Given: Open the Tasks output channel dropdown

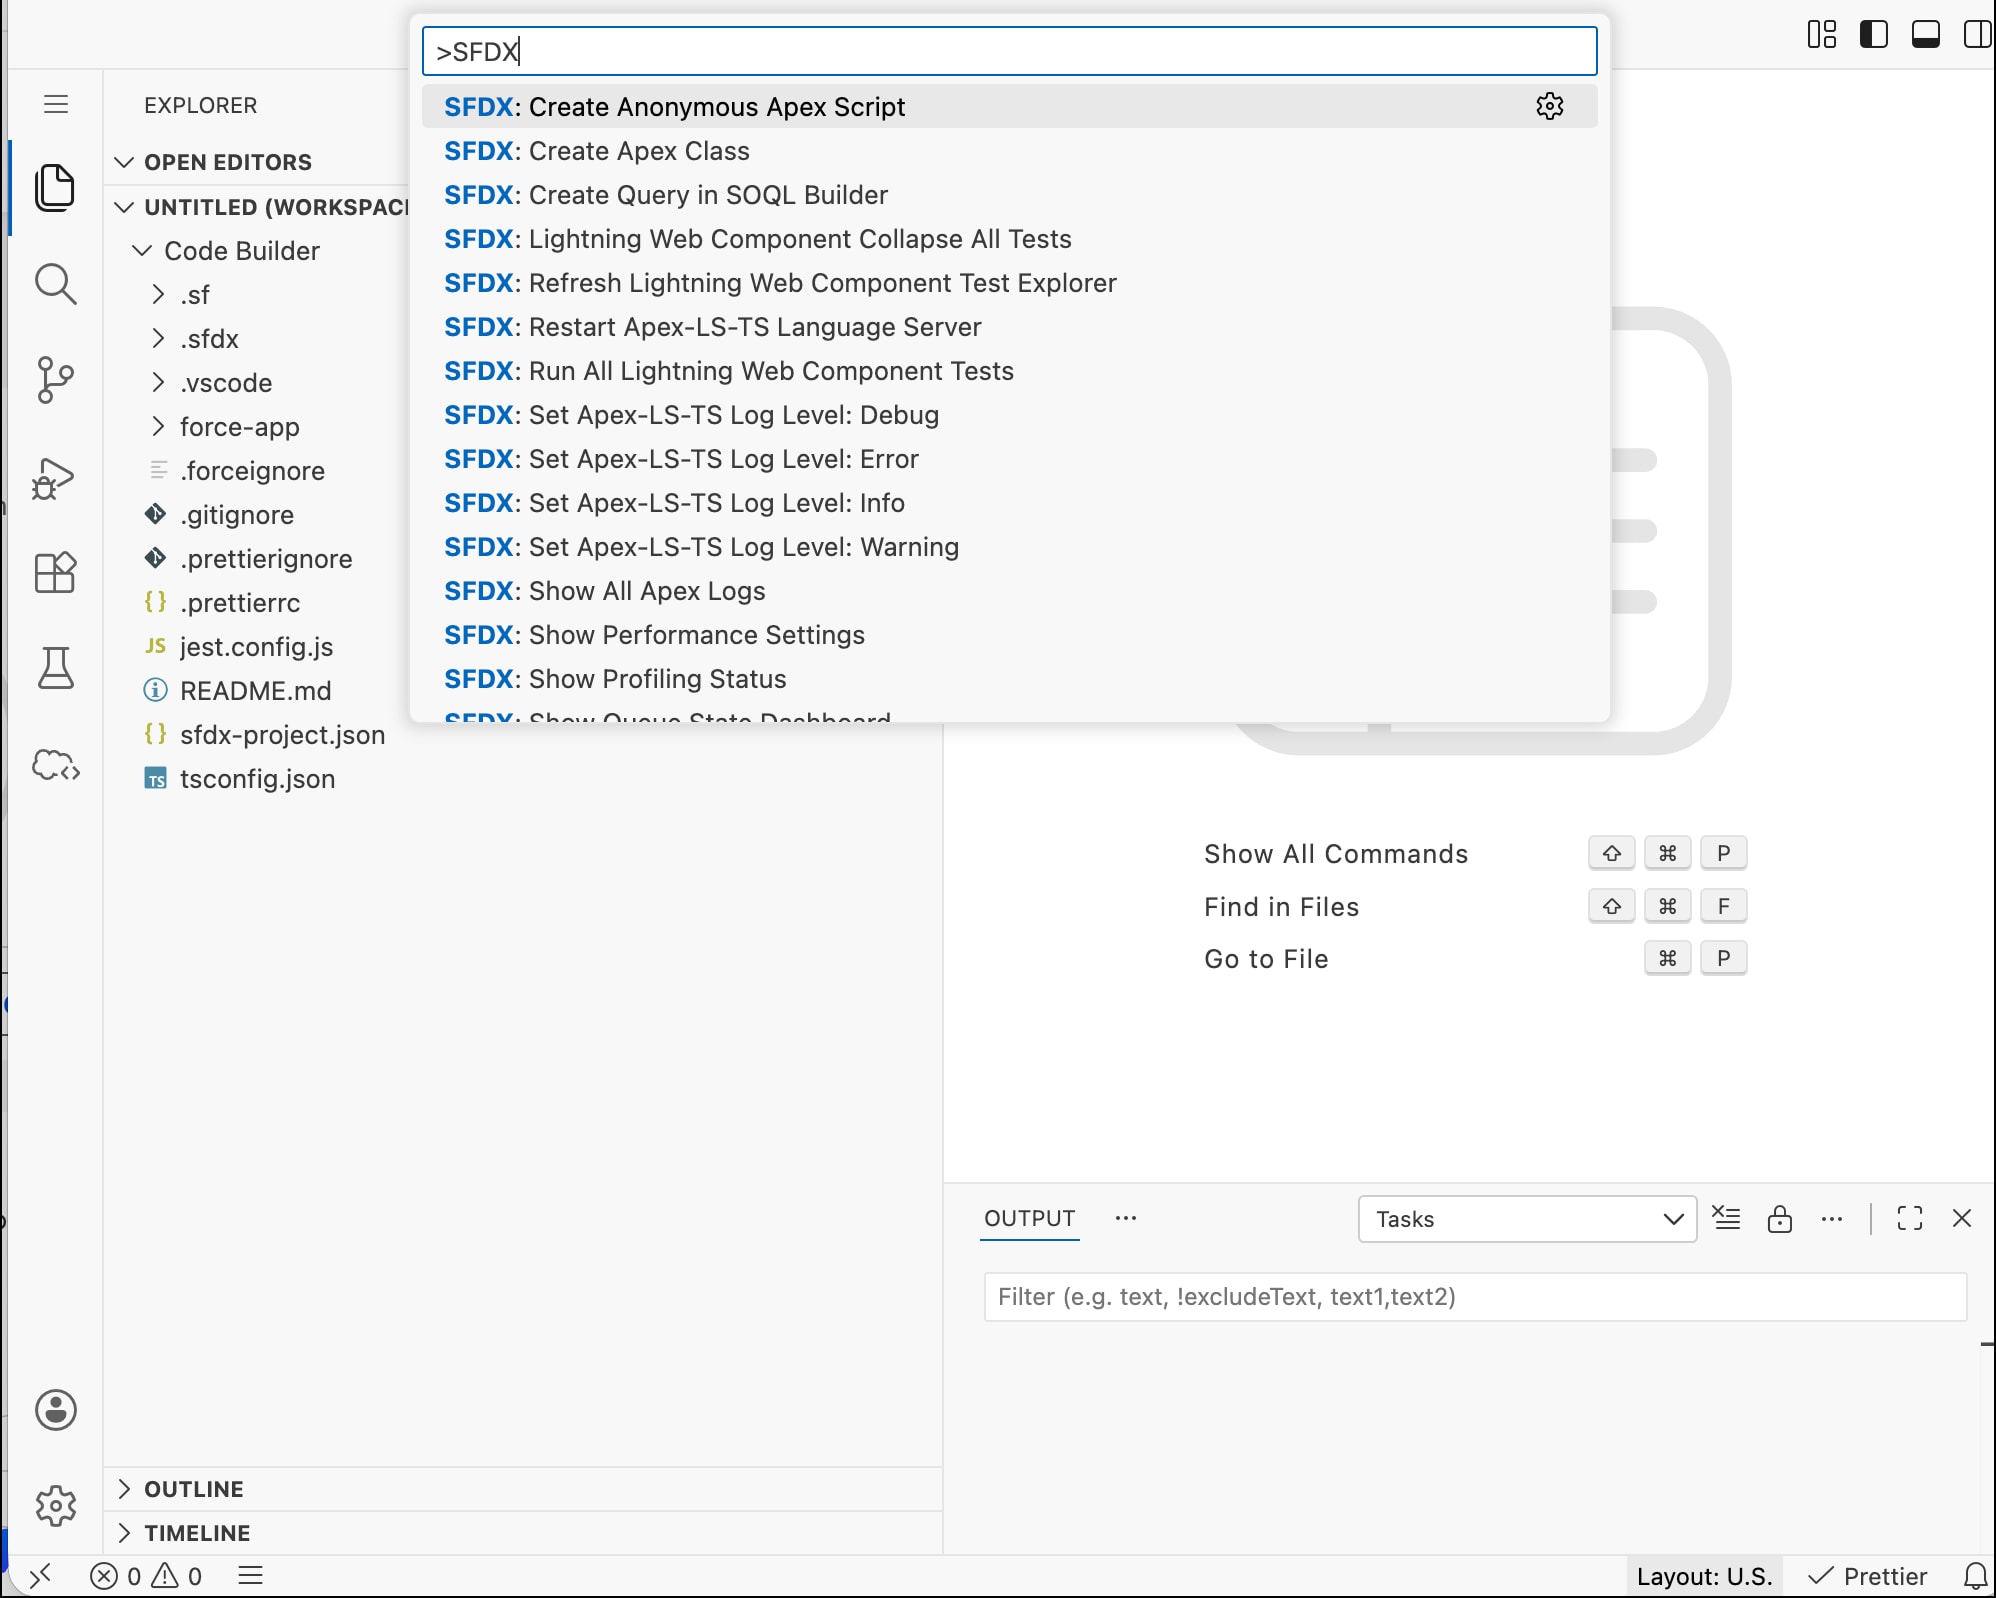Looking at the screenshot, I should 1527,1219.
